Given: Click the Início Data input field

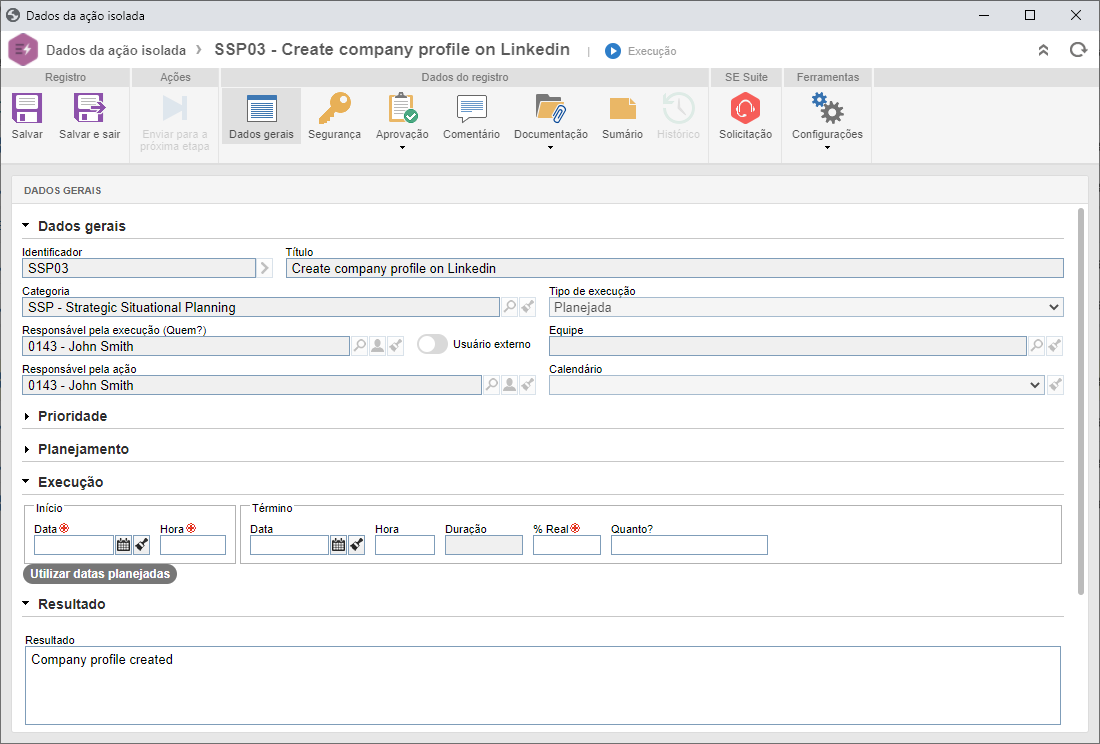Looking at the screenshot, I should (x=74, y=545).
